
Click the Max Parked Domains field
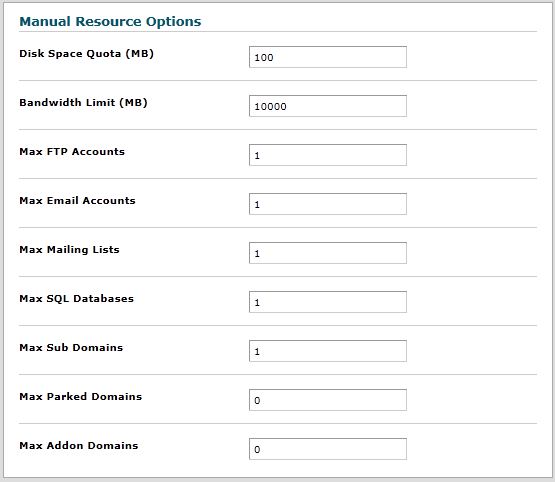click(328, 400)
